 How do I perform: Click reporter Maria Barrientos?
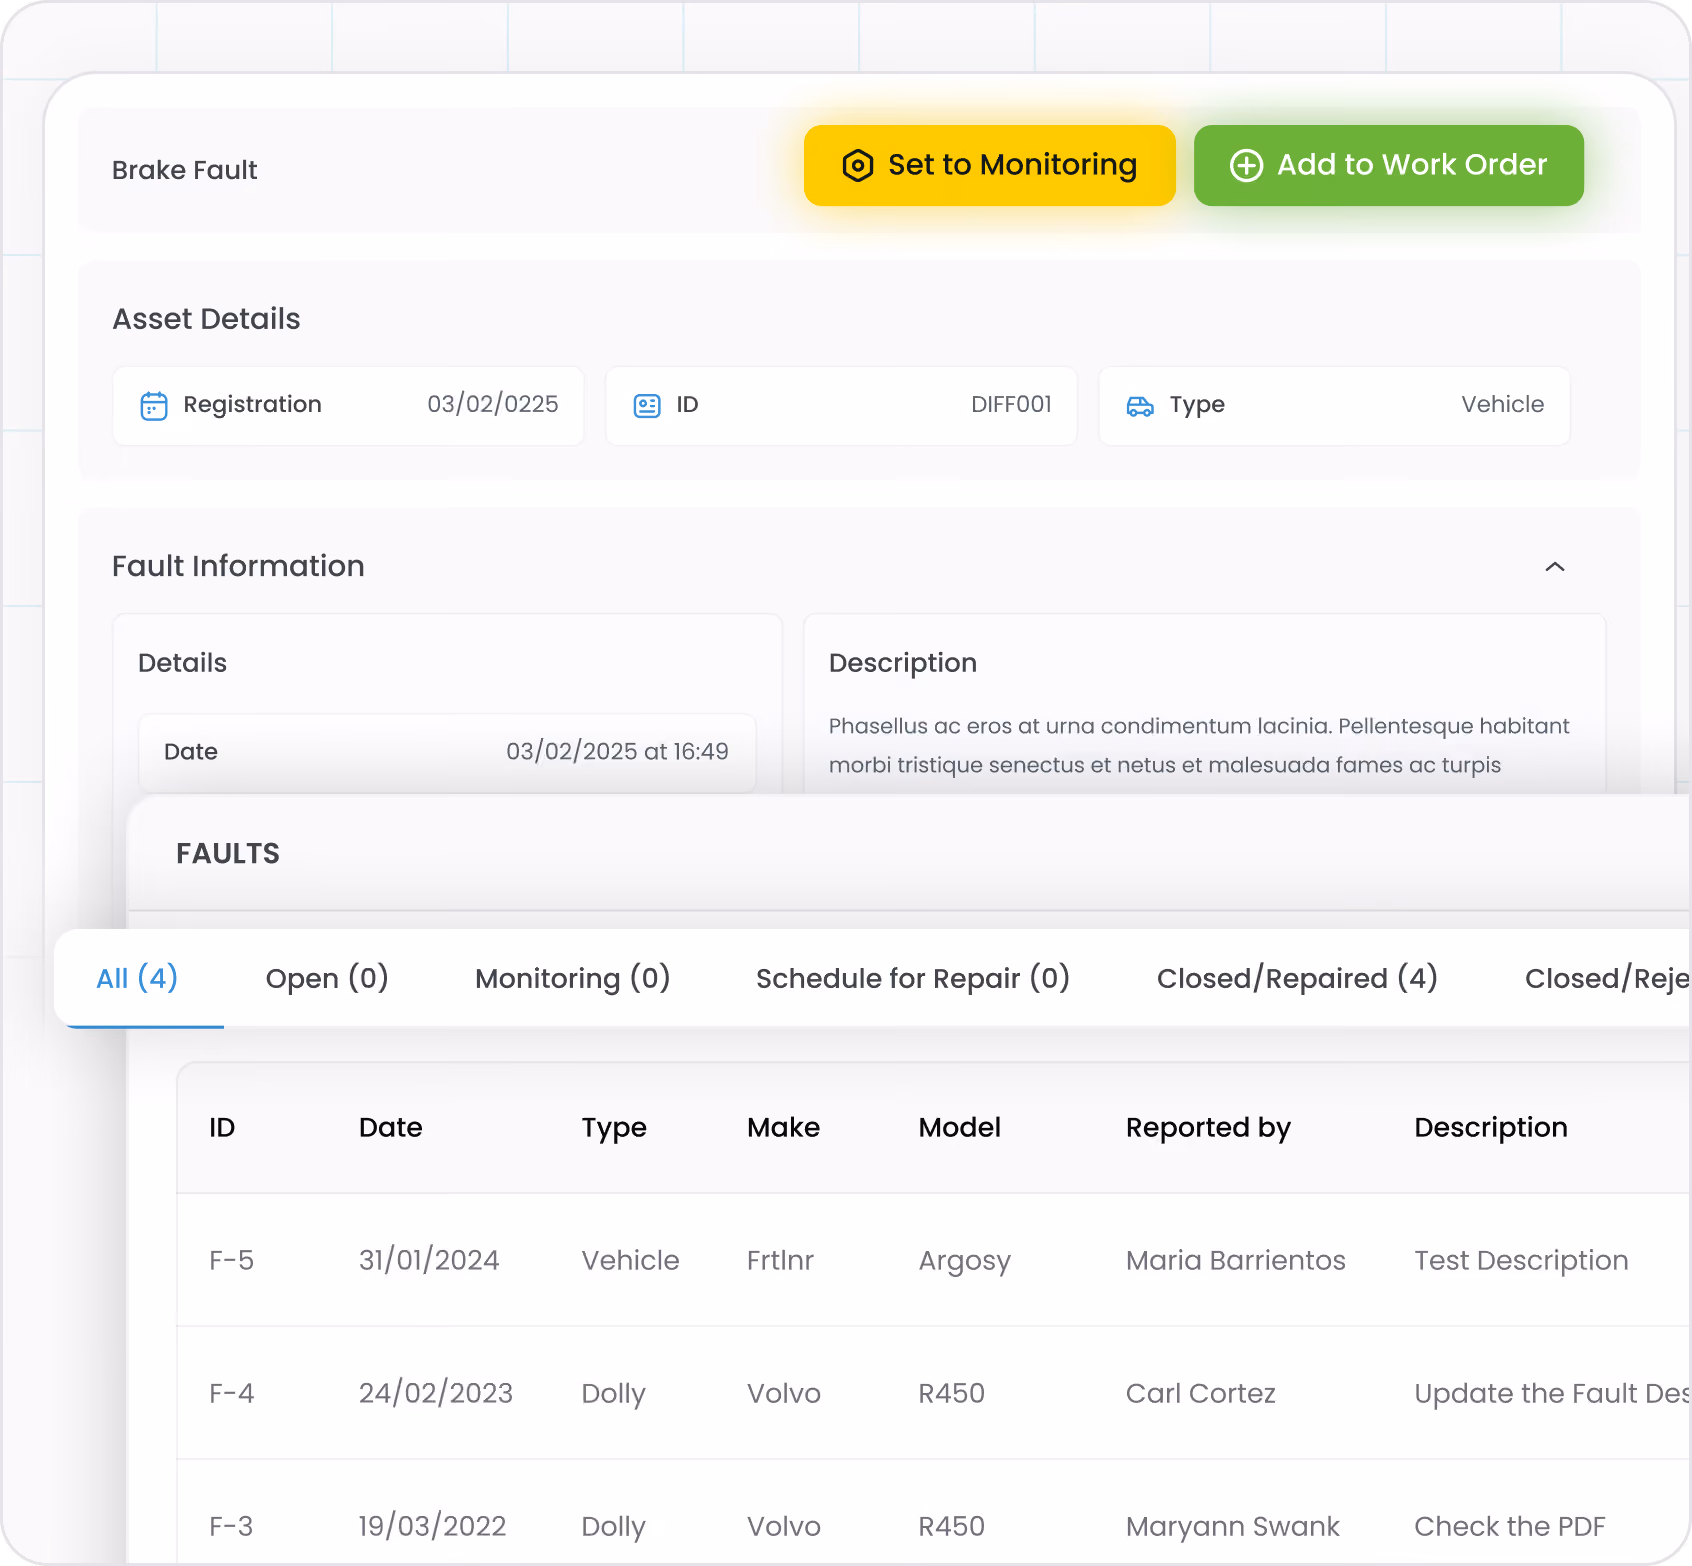click(x=1235, y=1260)
